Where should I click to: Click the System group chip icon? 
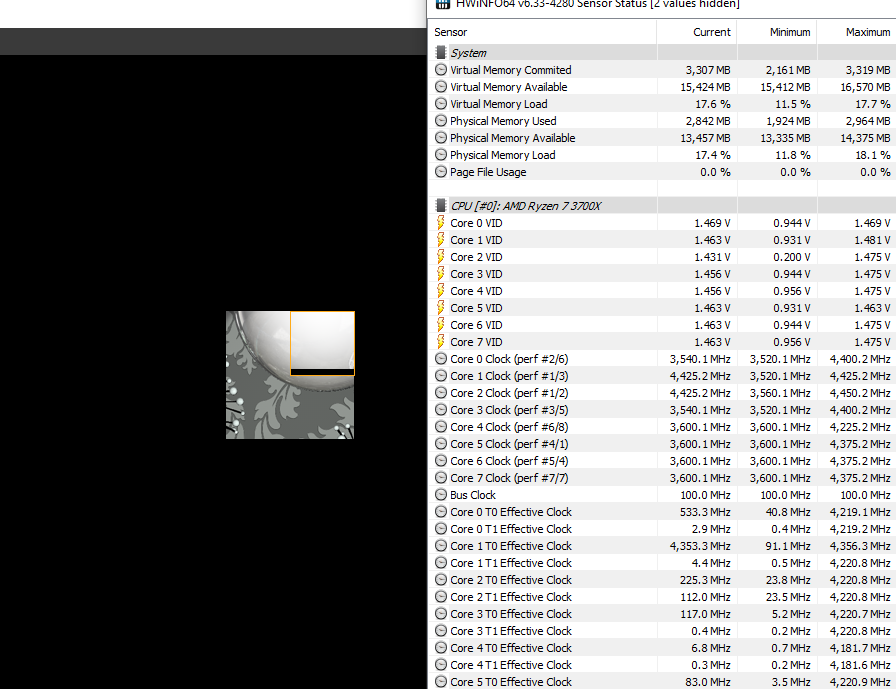click(x=441, y=53)
